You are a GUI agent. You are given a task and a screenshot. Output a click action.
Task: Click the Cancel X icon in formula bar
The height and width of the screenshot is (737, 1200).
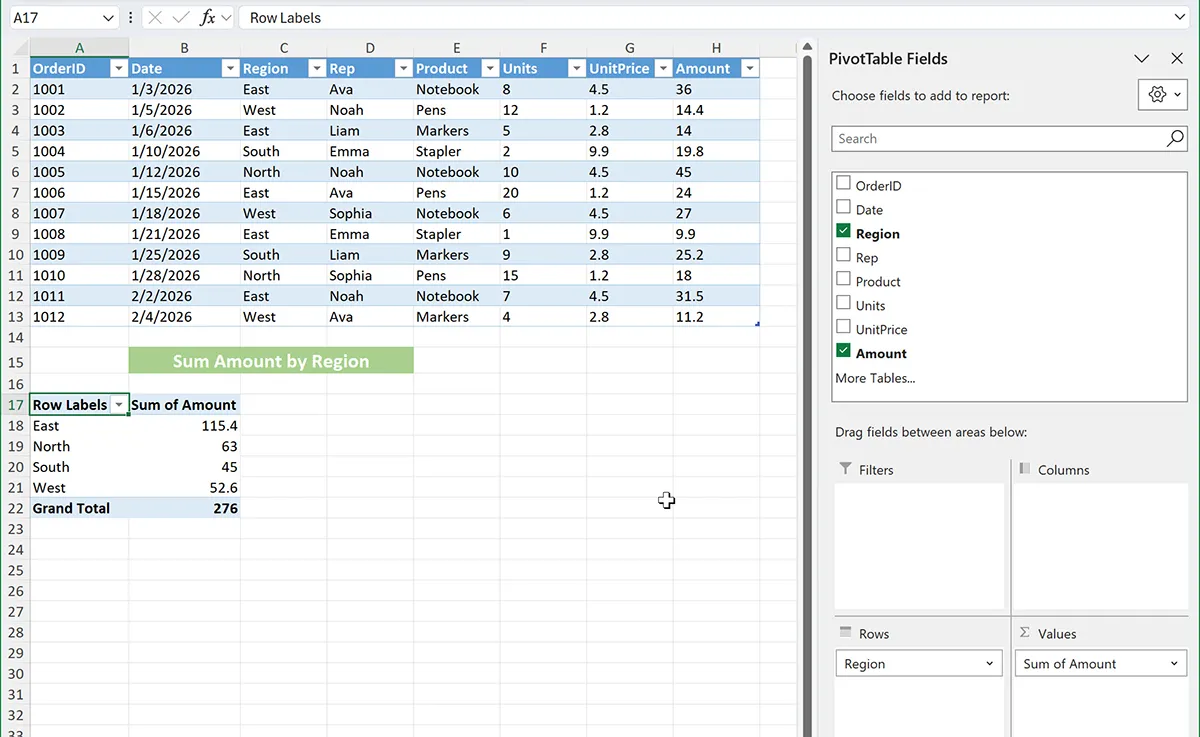click(x=154, y=18)
